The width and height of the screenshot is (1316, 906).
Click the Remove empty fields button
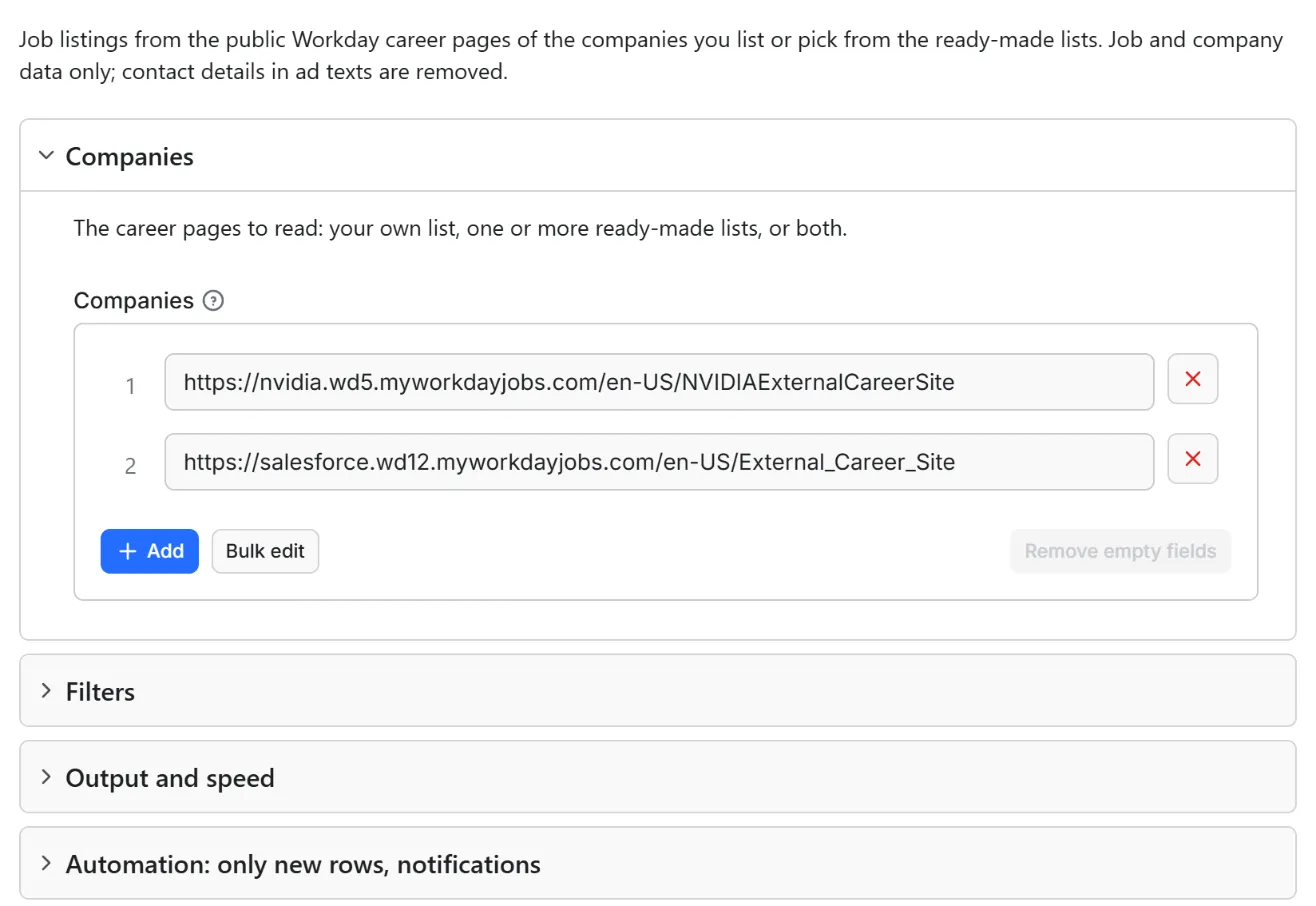click(1120, 551)
